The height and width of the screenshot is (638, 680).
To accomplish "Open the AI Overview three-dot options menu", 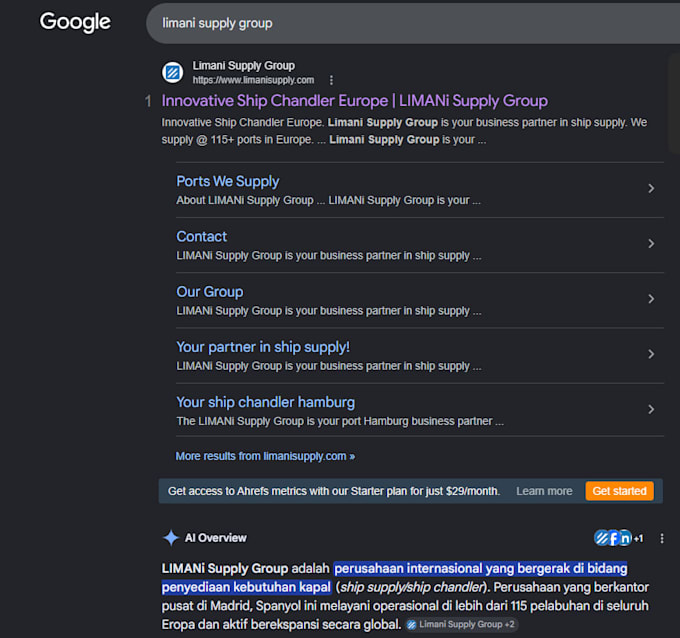I will point(662,538).
